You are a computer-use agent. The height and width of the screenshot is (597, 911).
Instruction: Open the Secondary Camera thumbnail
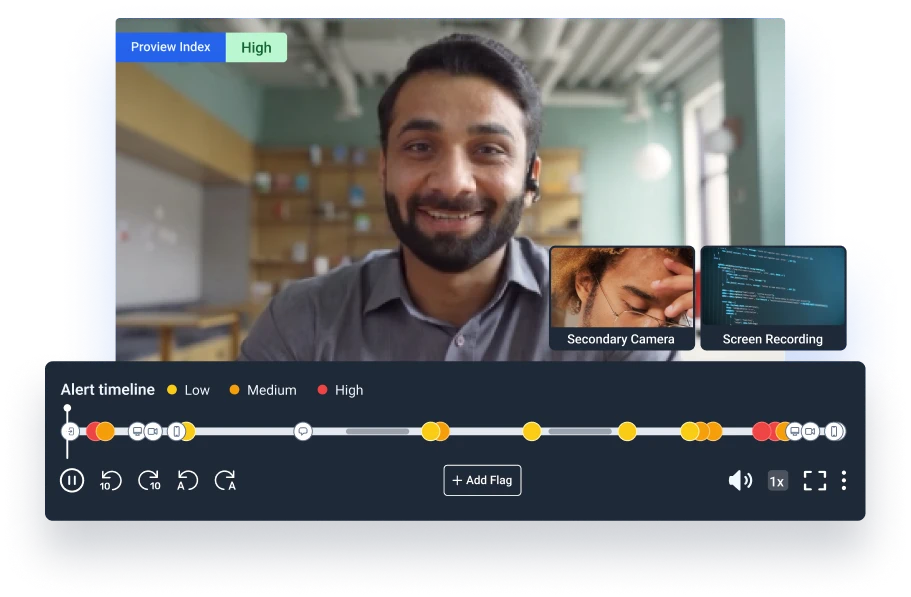[x=623, y=297]
